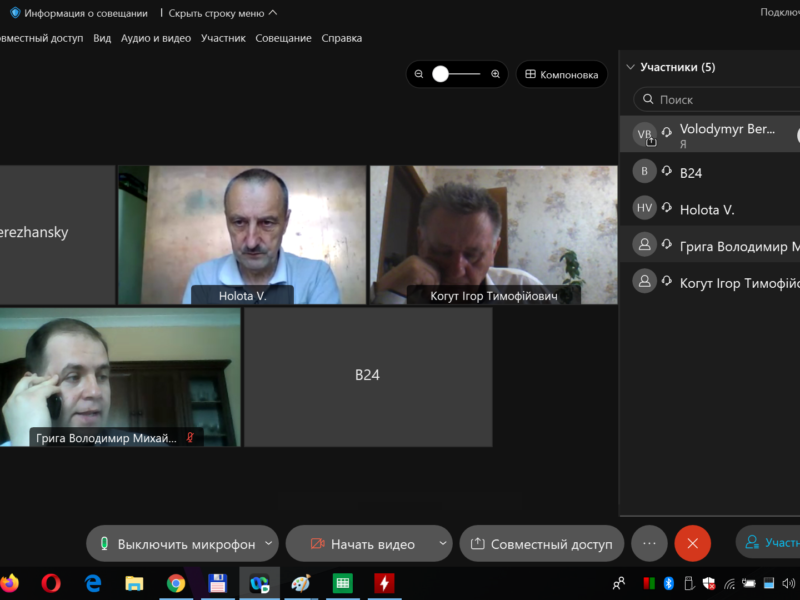Open the dropdown arrow next to Выключить микрофон
Image resolution: width=800 pixels, height=600 pixels.
pyautogui.click(x=267, y=544)
